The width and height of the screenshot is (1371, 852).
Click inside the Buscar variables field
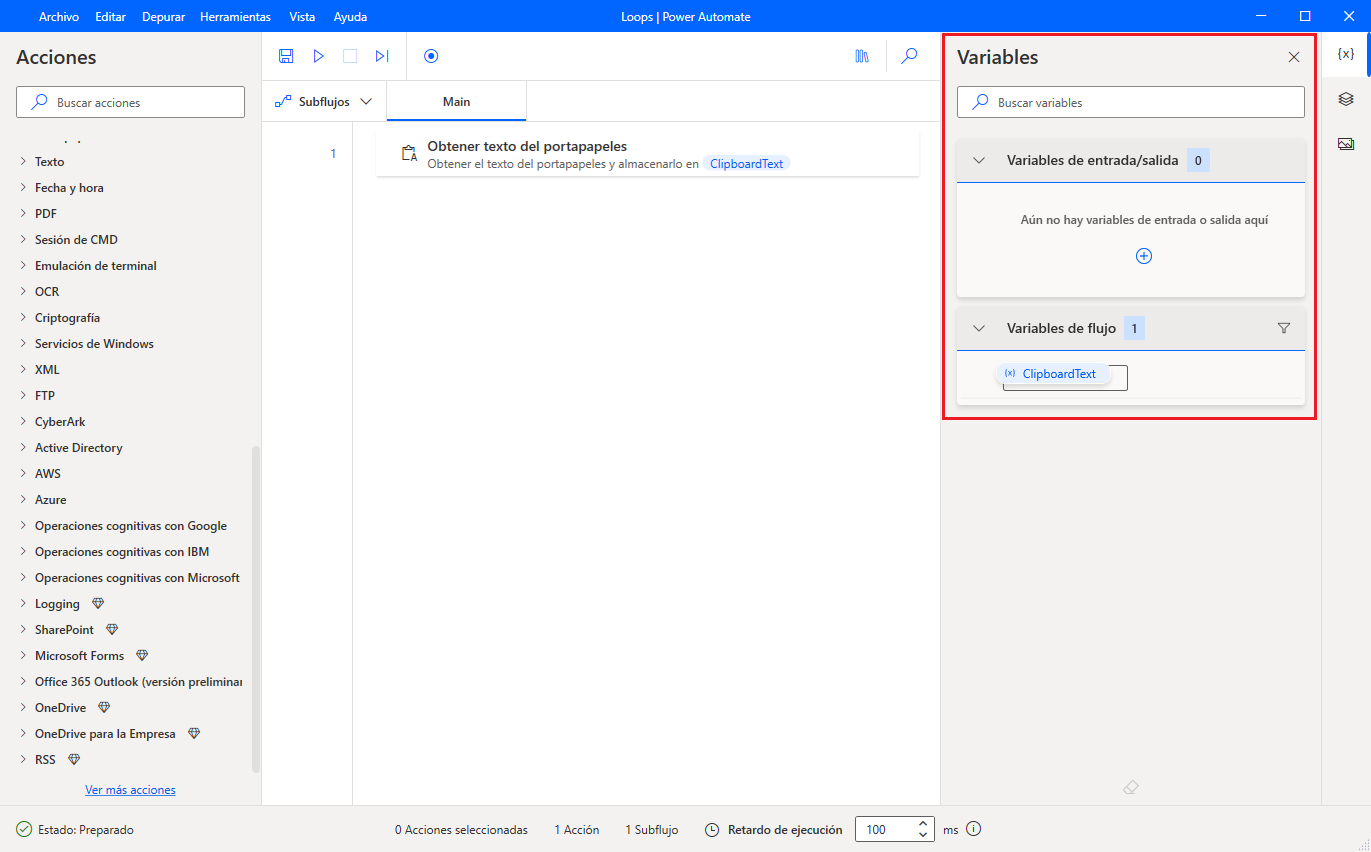[x=1130, y=101]
